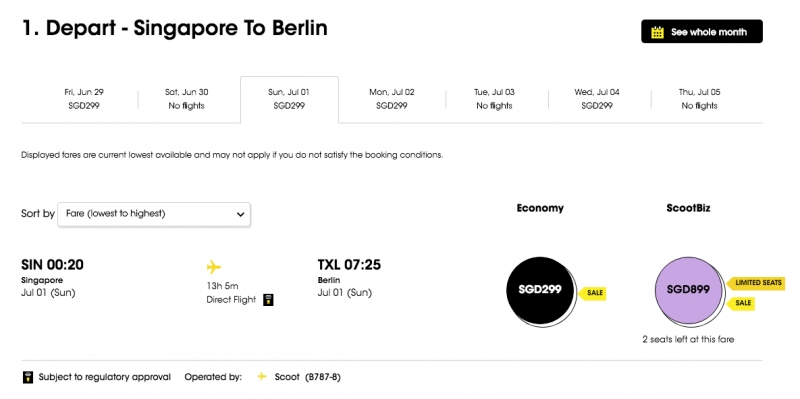Select the Wed, Jul 04 date tab
The height and width of the screenshot is (399, 800).
[x=597, y=99]
